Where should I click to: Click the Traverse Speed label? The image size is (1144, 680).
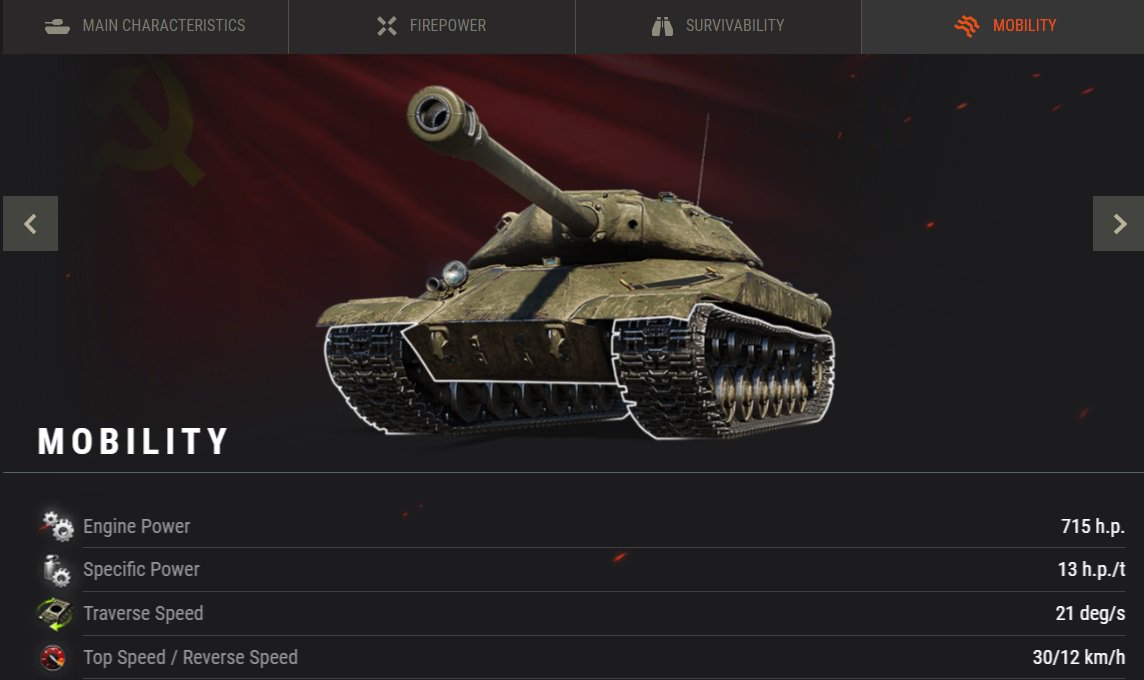point(143,613)
